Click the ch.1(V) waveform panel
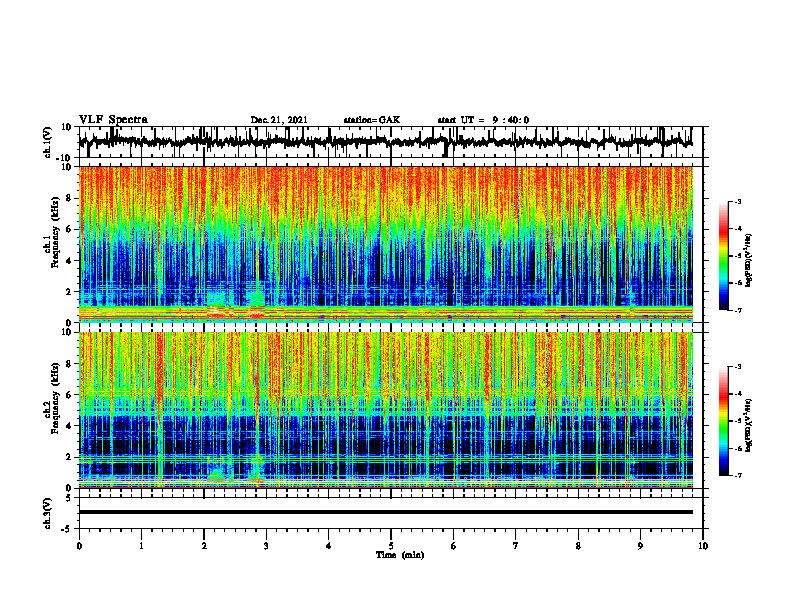Image resolution: width=792 pixels, height=612 pixels. pos(391,142)
